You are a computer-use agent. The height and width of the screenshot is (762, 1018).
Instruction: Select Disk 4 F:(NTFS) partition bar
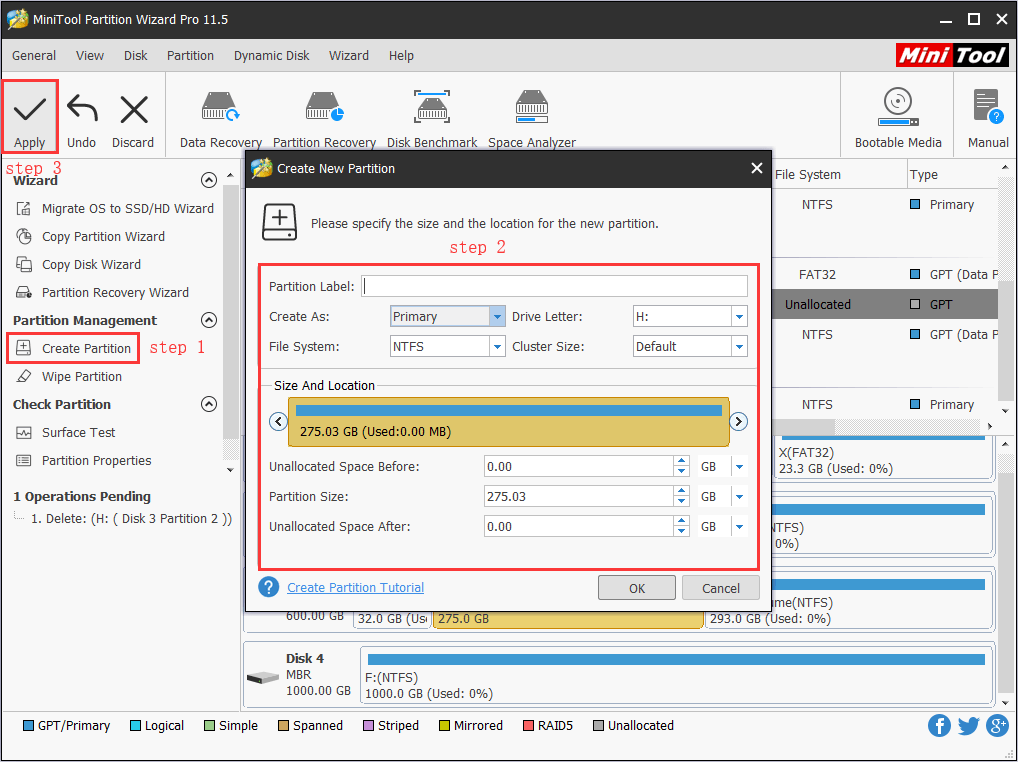[x=676, y=677]
